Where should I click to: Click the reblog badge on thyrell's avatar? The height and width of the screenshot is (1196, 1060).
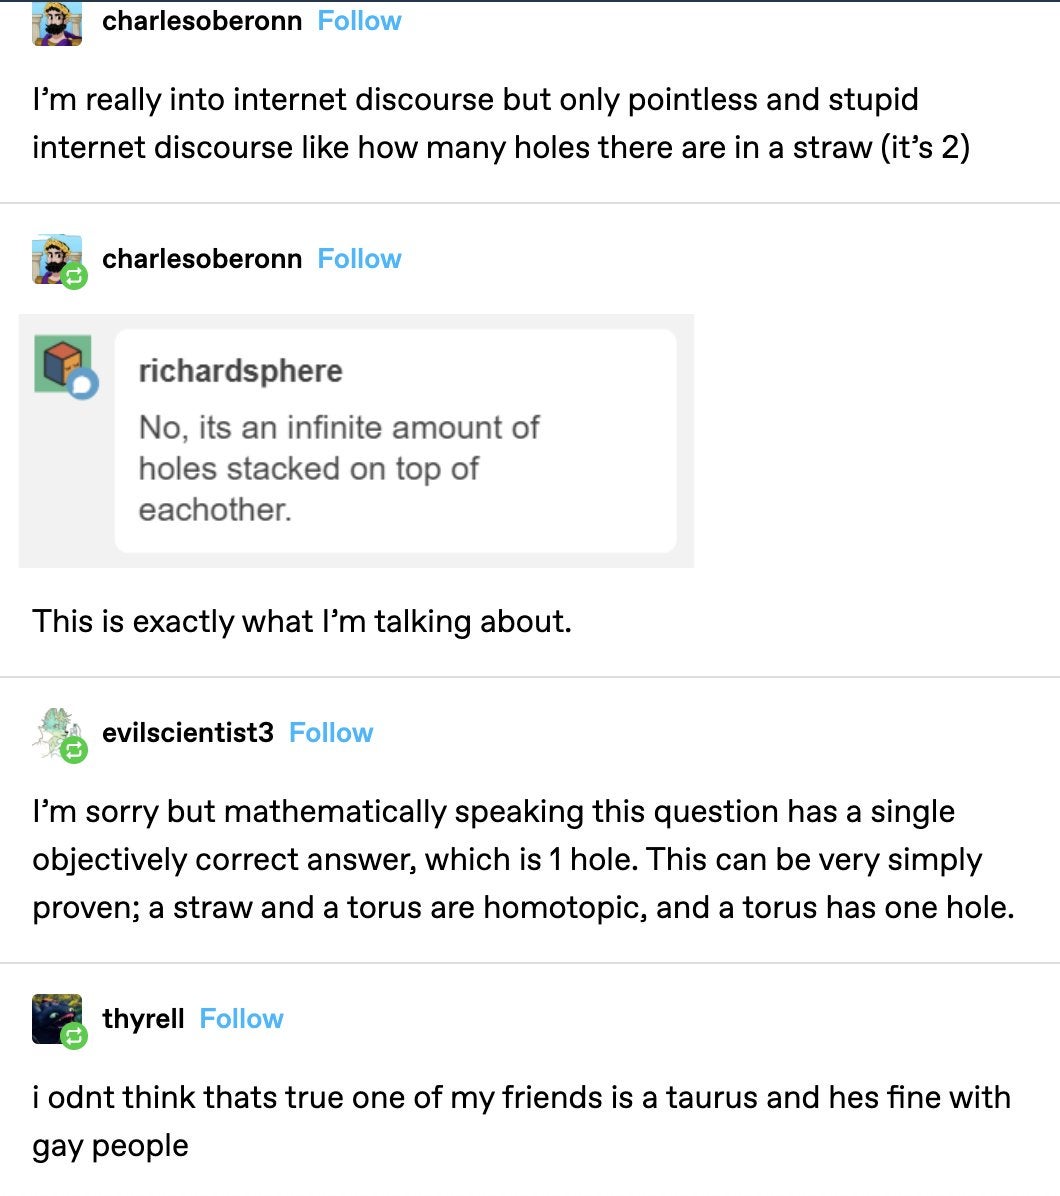73,1036
